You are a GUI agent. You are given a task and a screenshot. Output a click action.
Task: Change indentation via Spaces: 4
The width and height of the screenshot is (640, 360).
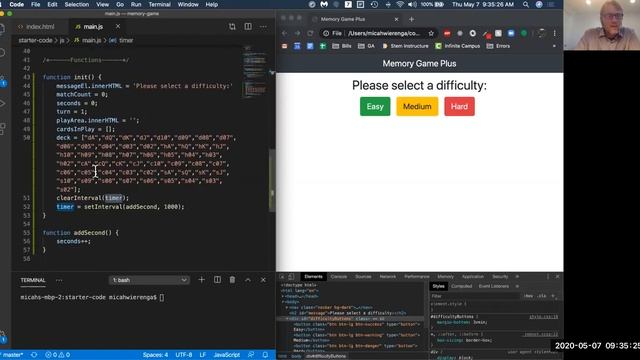pos(155,355)
